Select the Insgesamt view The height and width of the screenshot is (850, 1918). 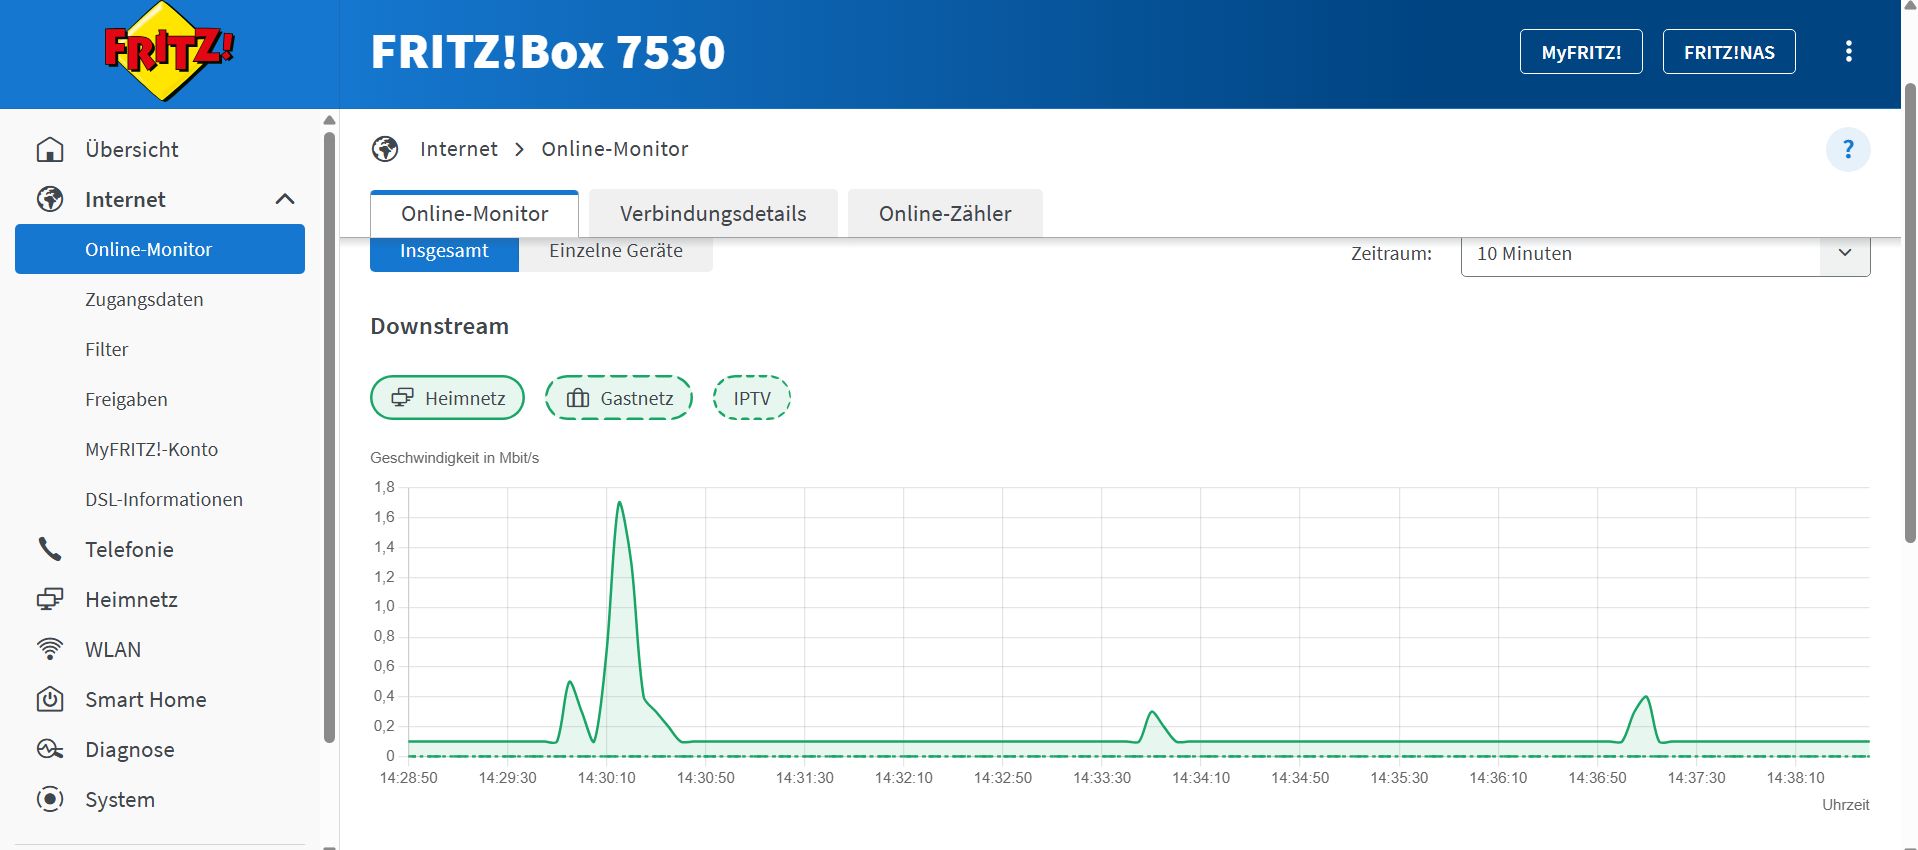[x=444, y=252]
